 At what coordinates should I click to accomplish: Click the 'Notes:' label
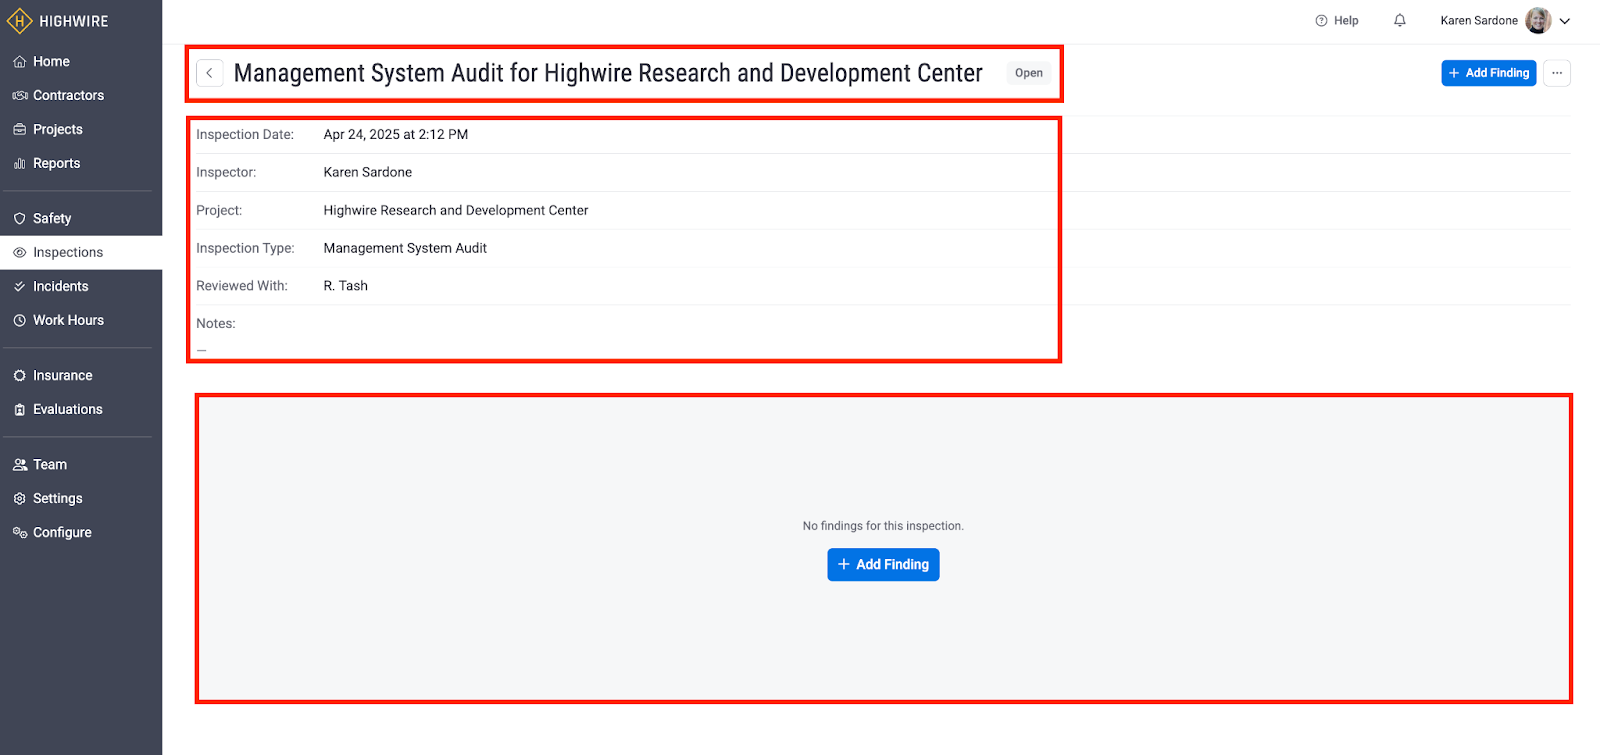216,324
